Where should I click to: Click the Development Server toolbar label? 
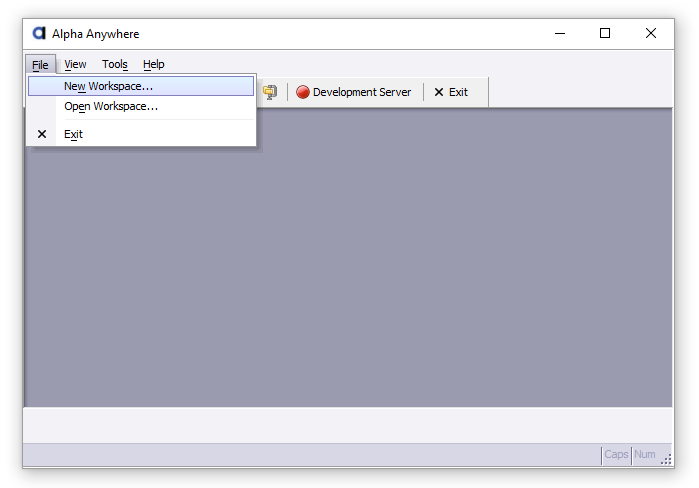coord(362,92)
